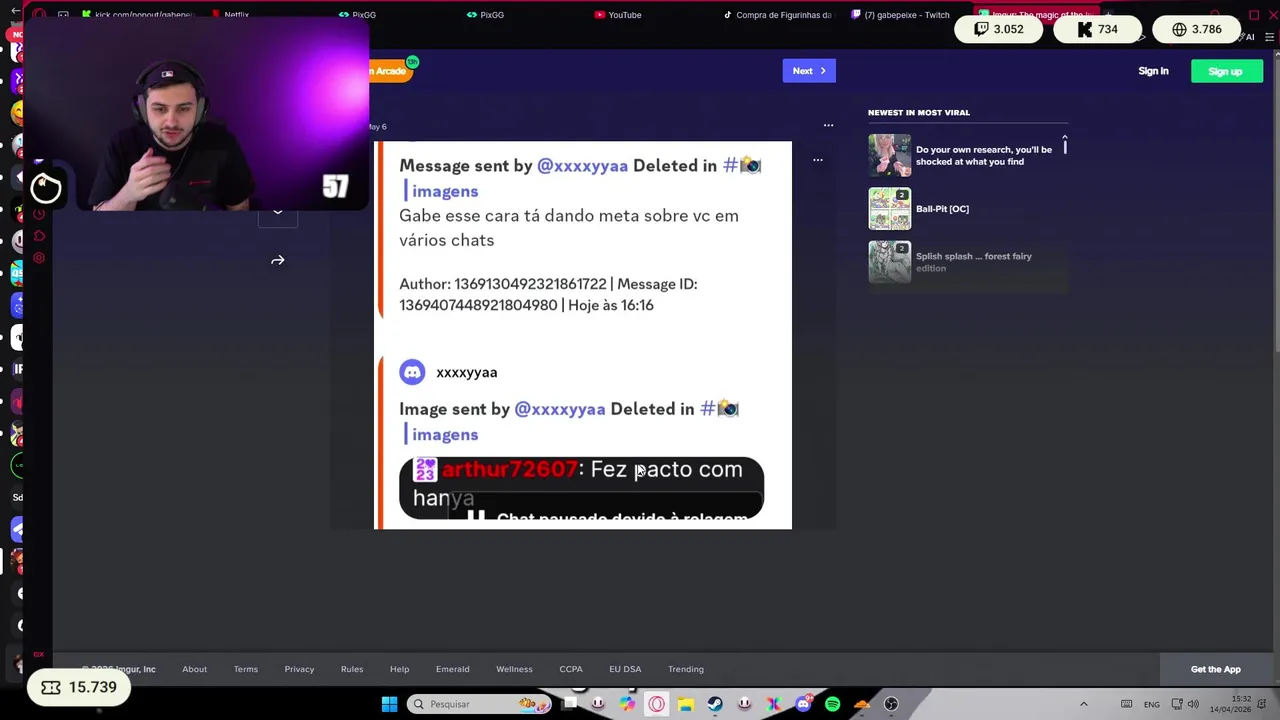Image resolution: width=1280 pixels, height=720 pixels.
Task: Click the xxxxyyaa Discord author name
Action: (x=466, y=372)
